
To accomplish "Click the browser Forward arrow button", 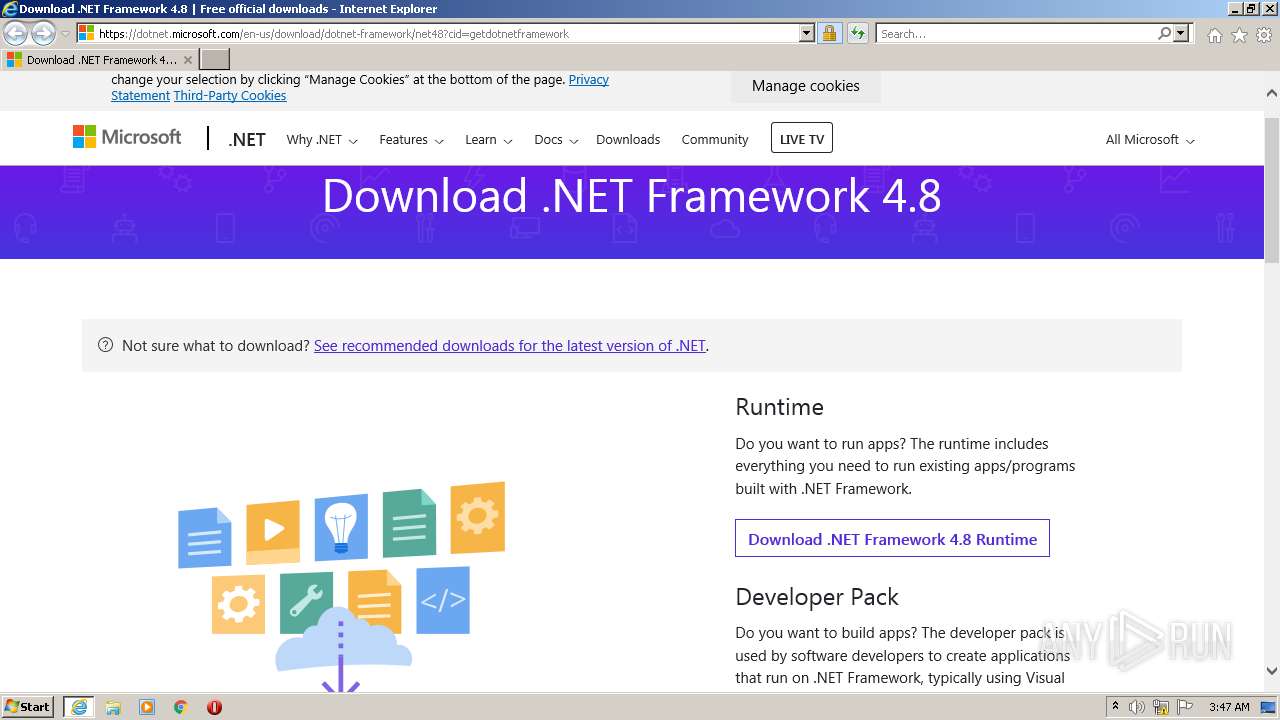I will pyautogui.click(x=43, y=34).
